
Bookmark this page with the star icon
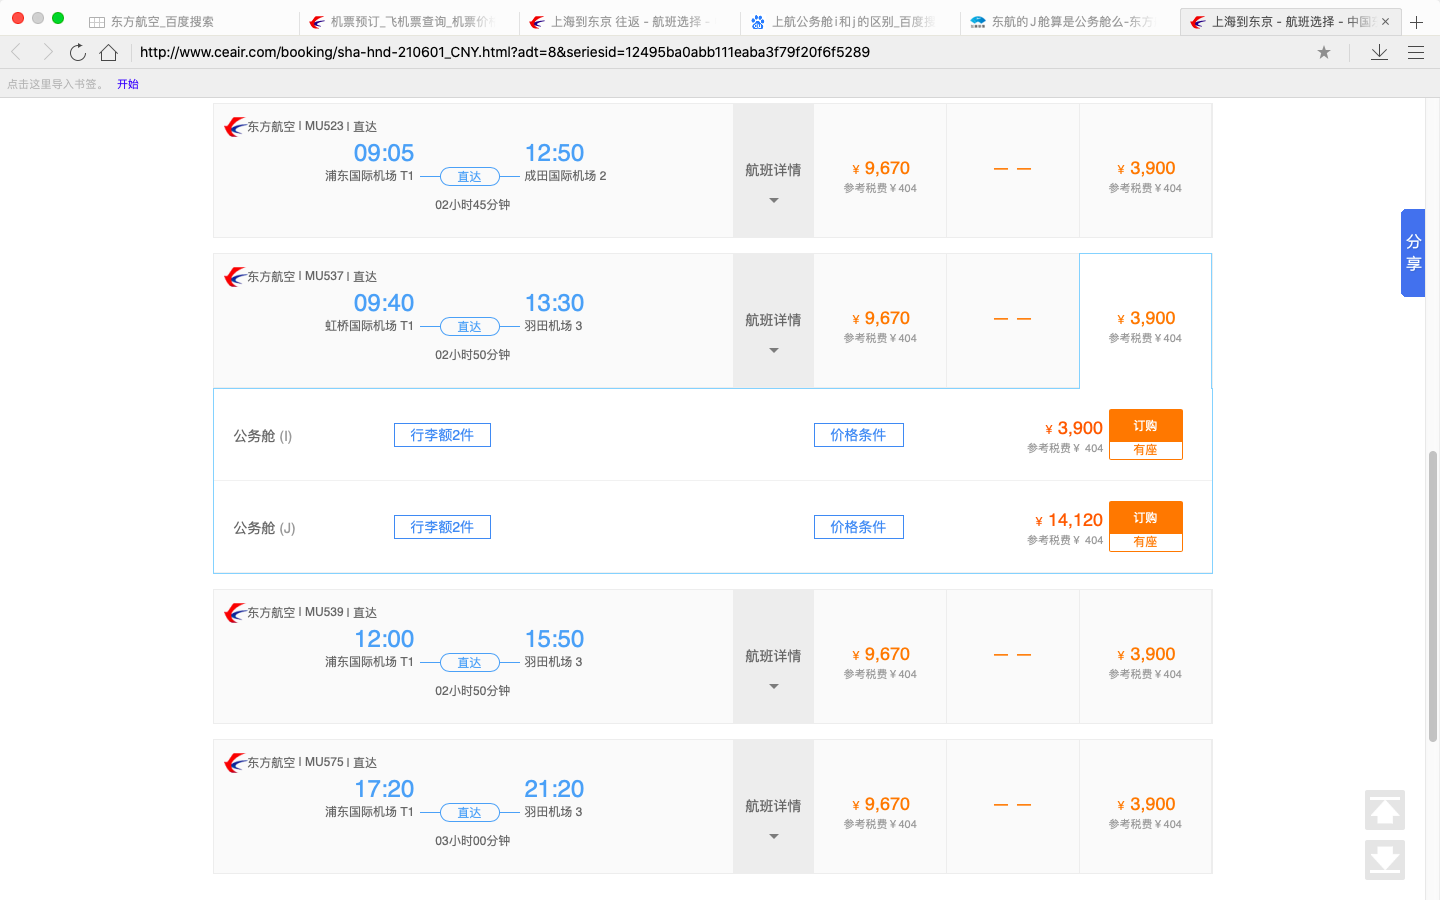click(1324, 52)
